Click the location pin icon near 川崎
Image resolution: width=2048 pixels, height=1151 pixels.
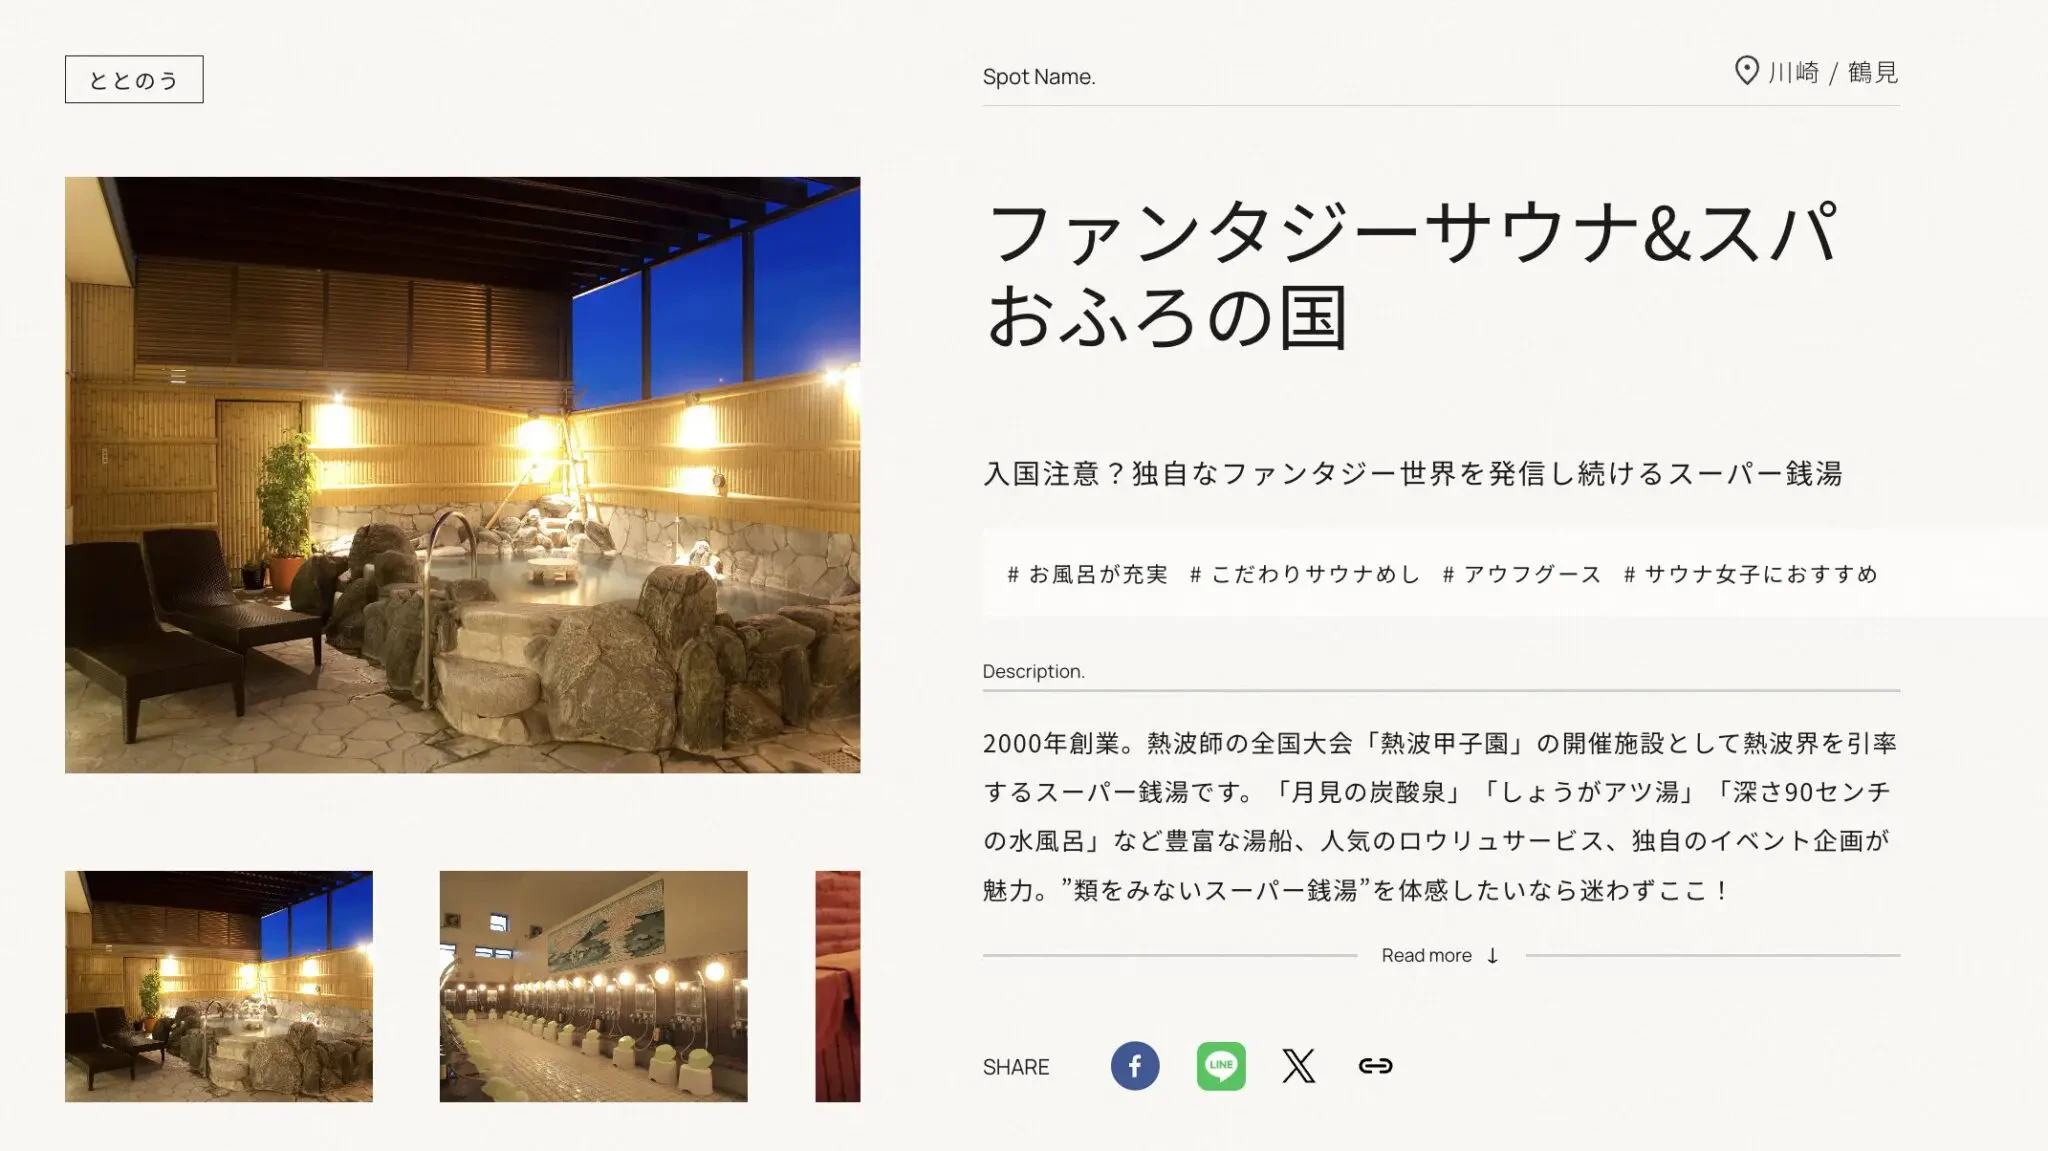[1746, 71]
